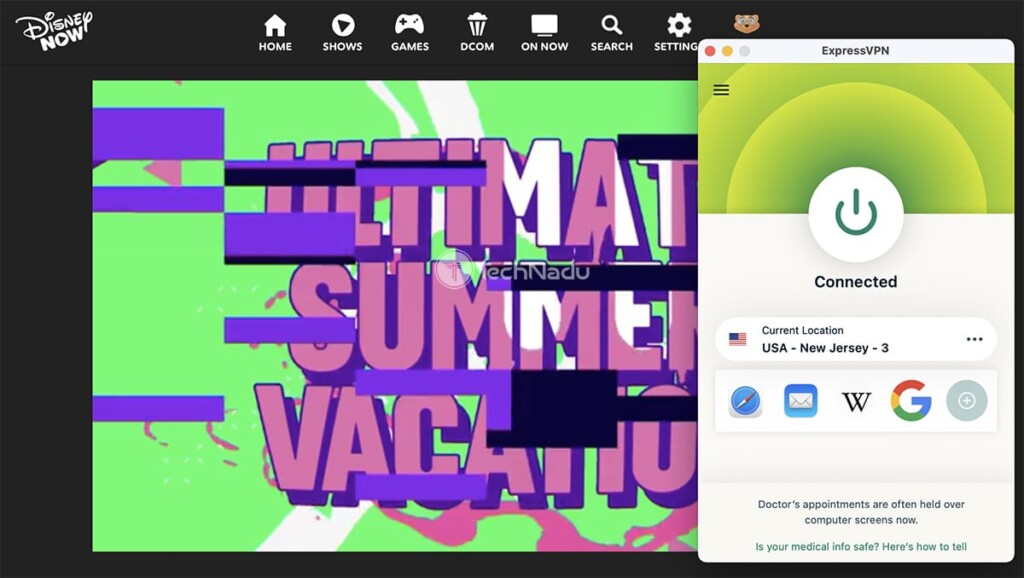
Task: Open the three-dot location options menu
Action: click(974, 339)
